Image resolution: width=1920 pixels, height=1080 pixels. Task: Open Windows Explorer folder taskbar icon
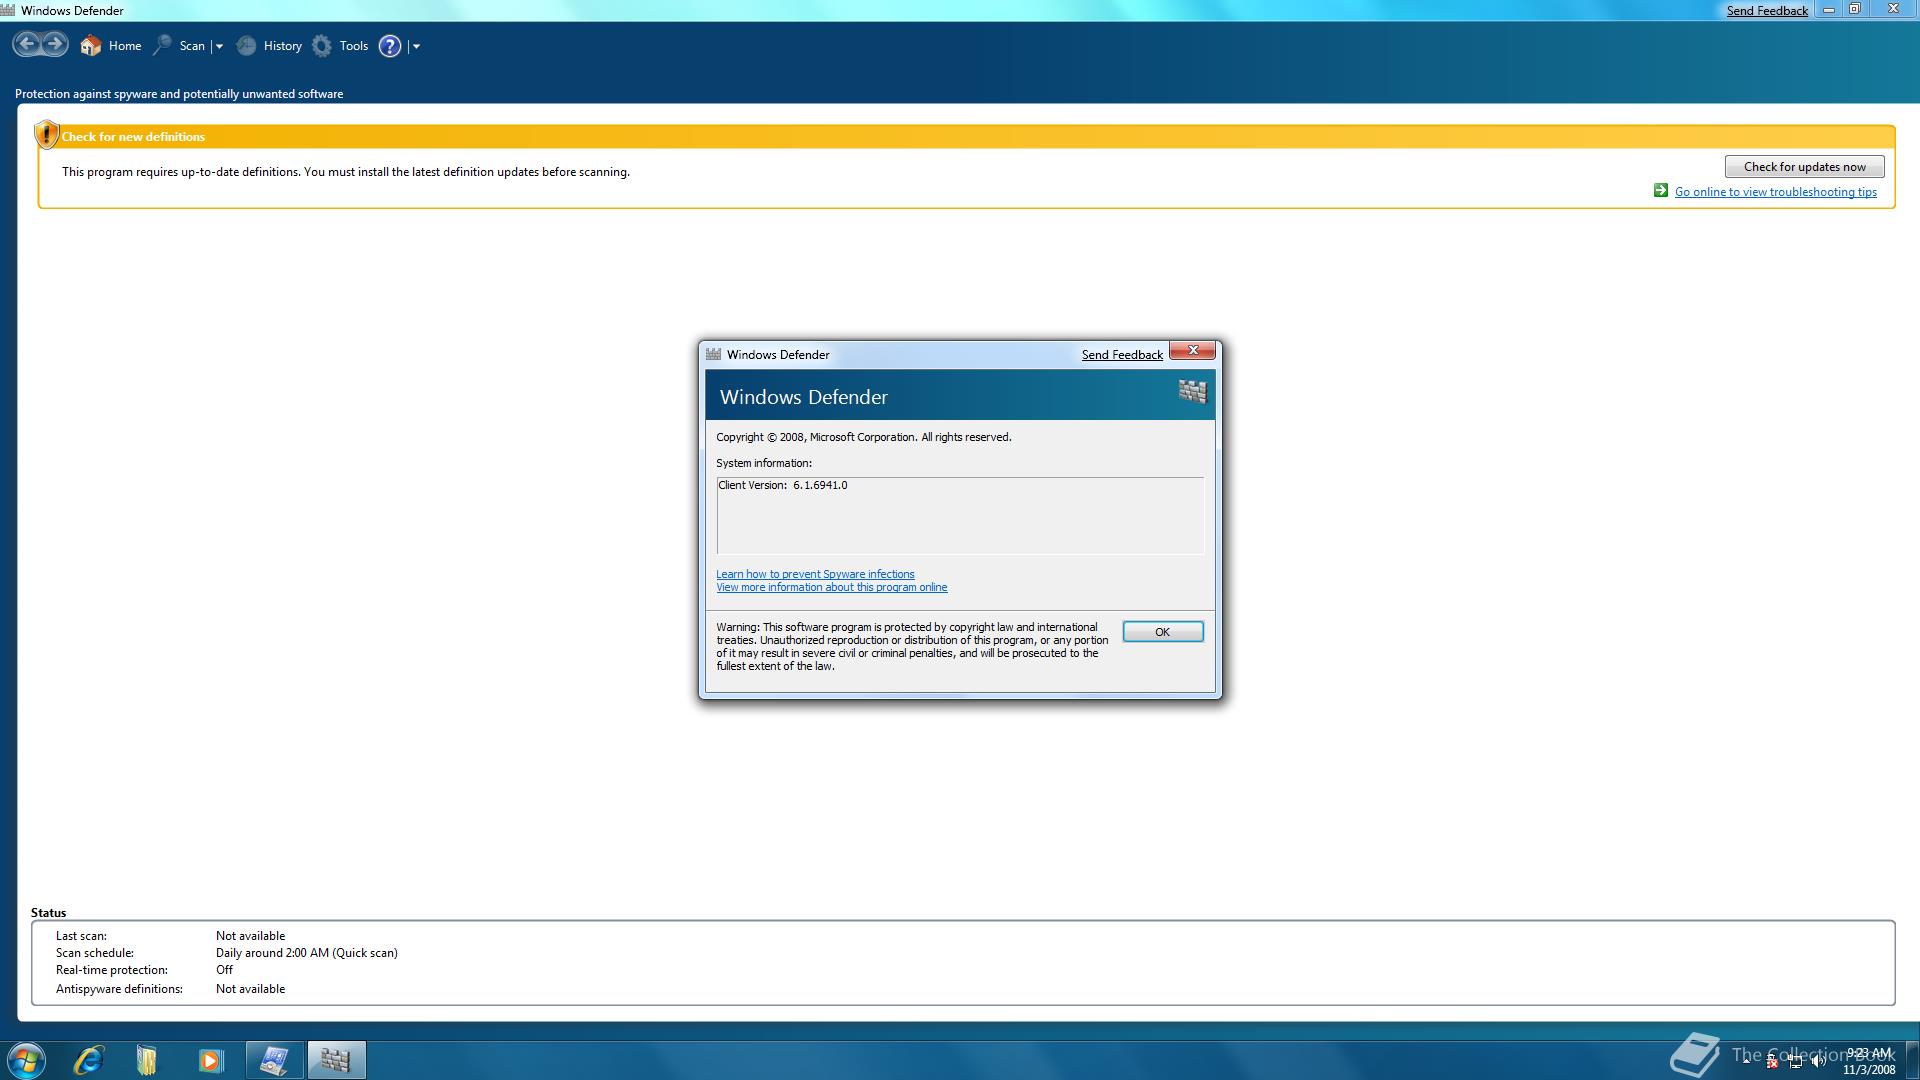(147, 1060)
